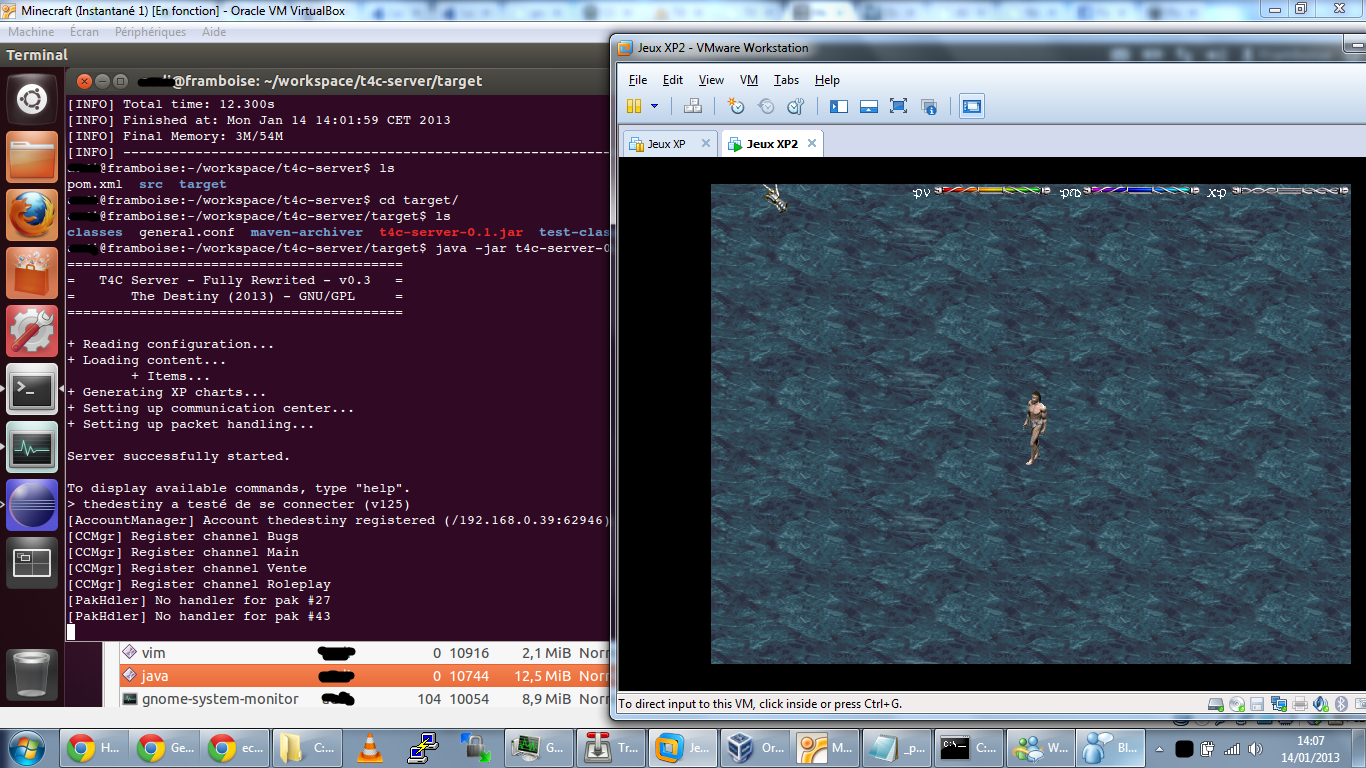Click the Windows volume speaker tray icon
Image resolution: width=1366 pixels, height=768 pixels.
(1258, 748)
